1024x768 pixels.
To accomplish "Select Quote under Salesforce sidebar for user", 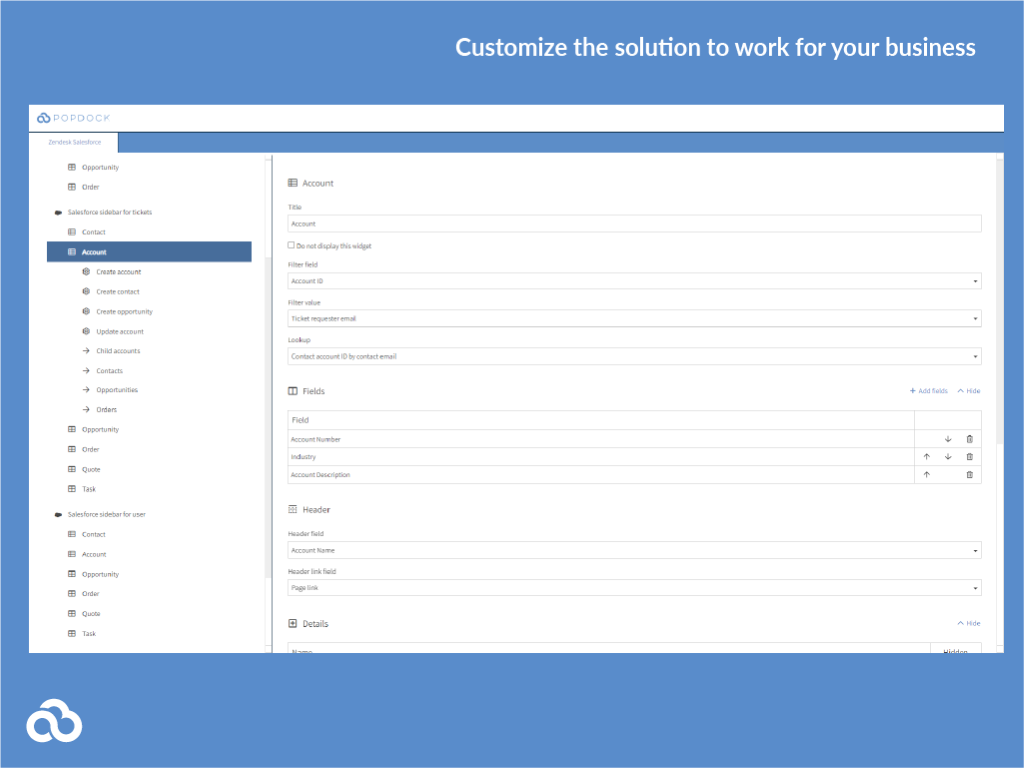I will click(x=90, y=613).
